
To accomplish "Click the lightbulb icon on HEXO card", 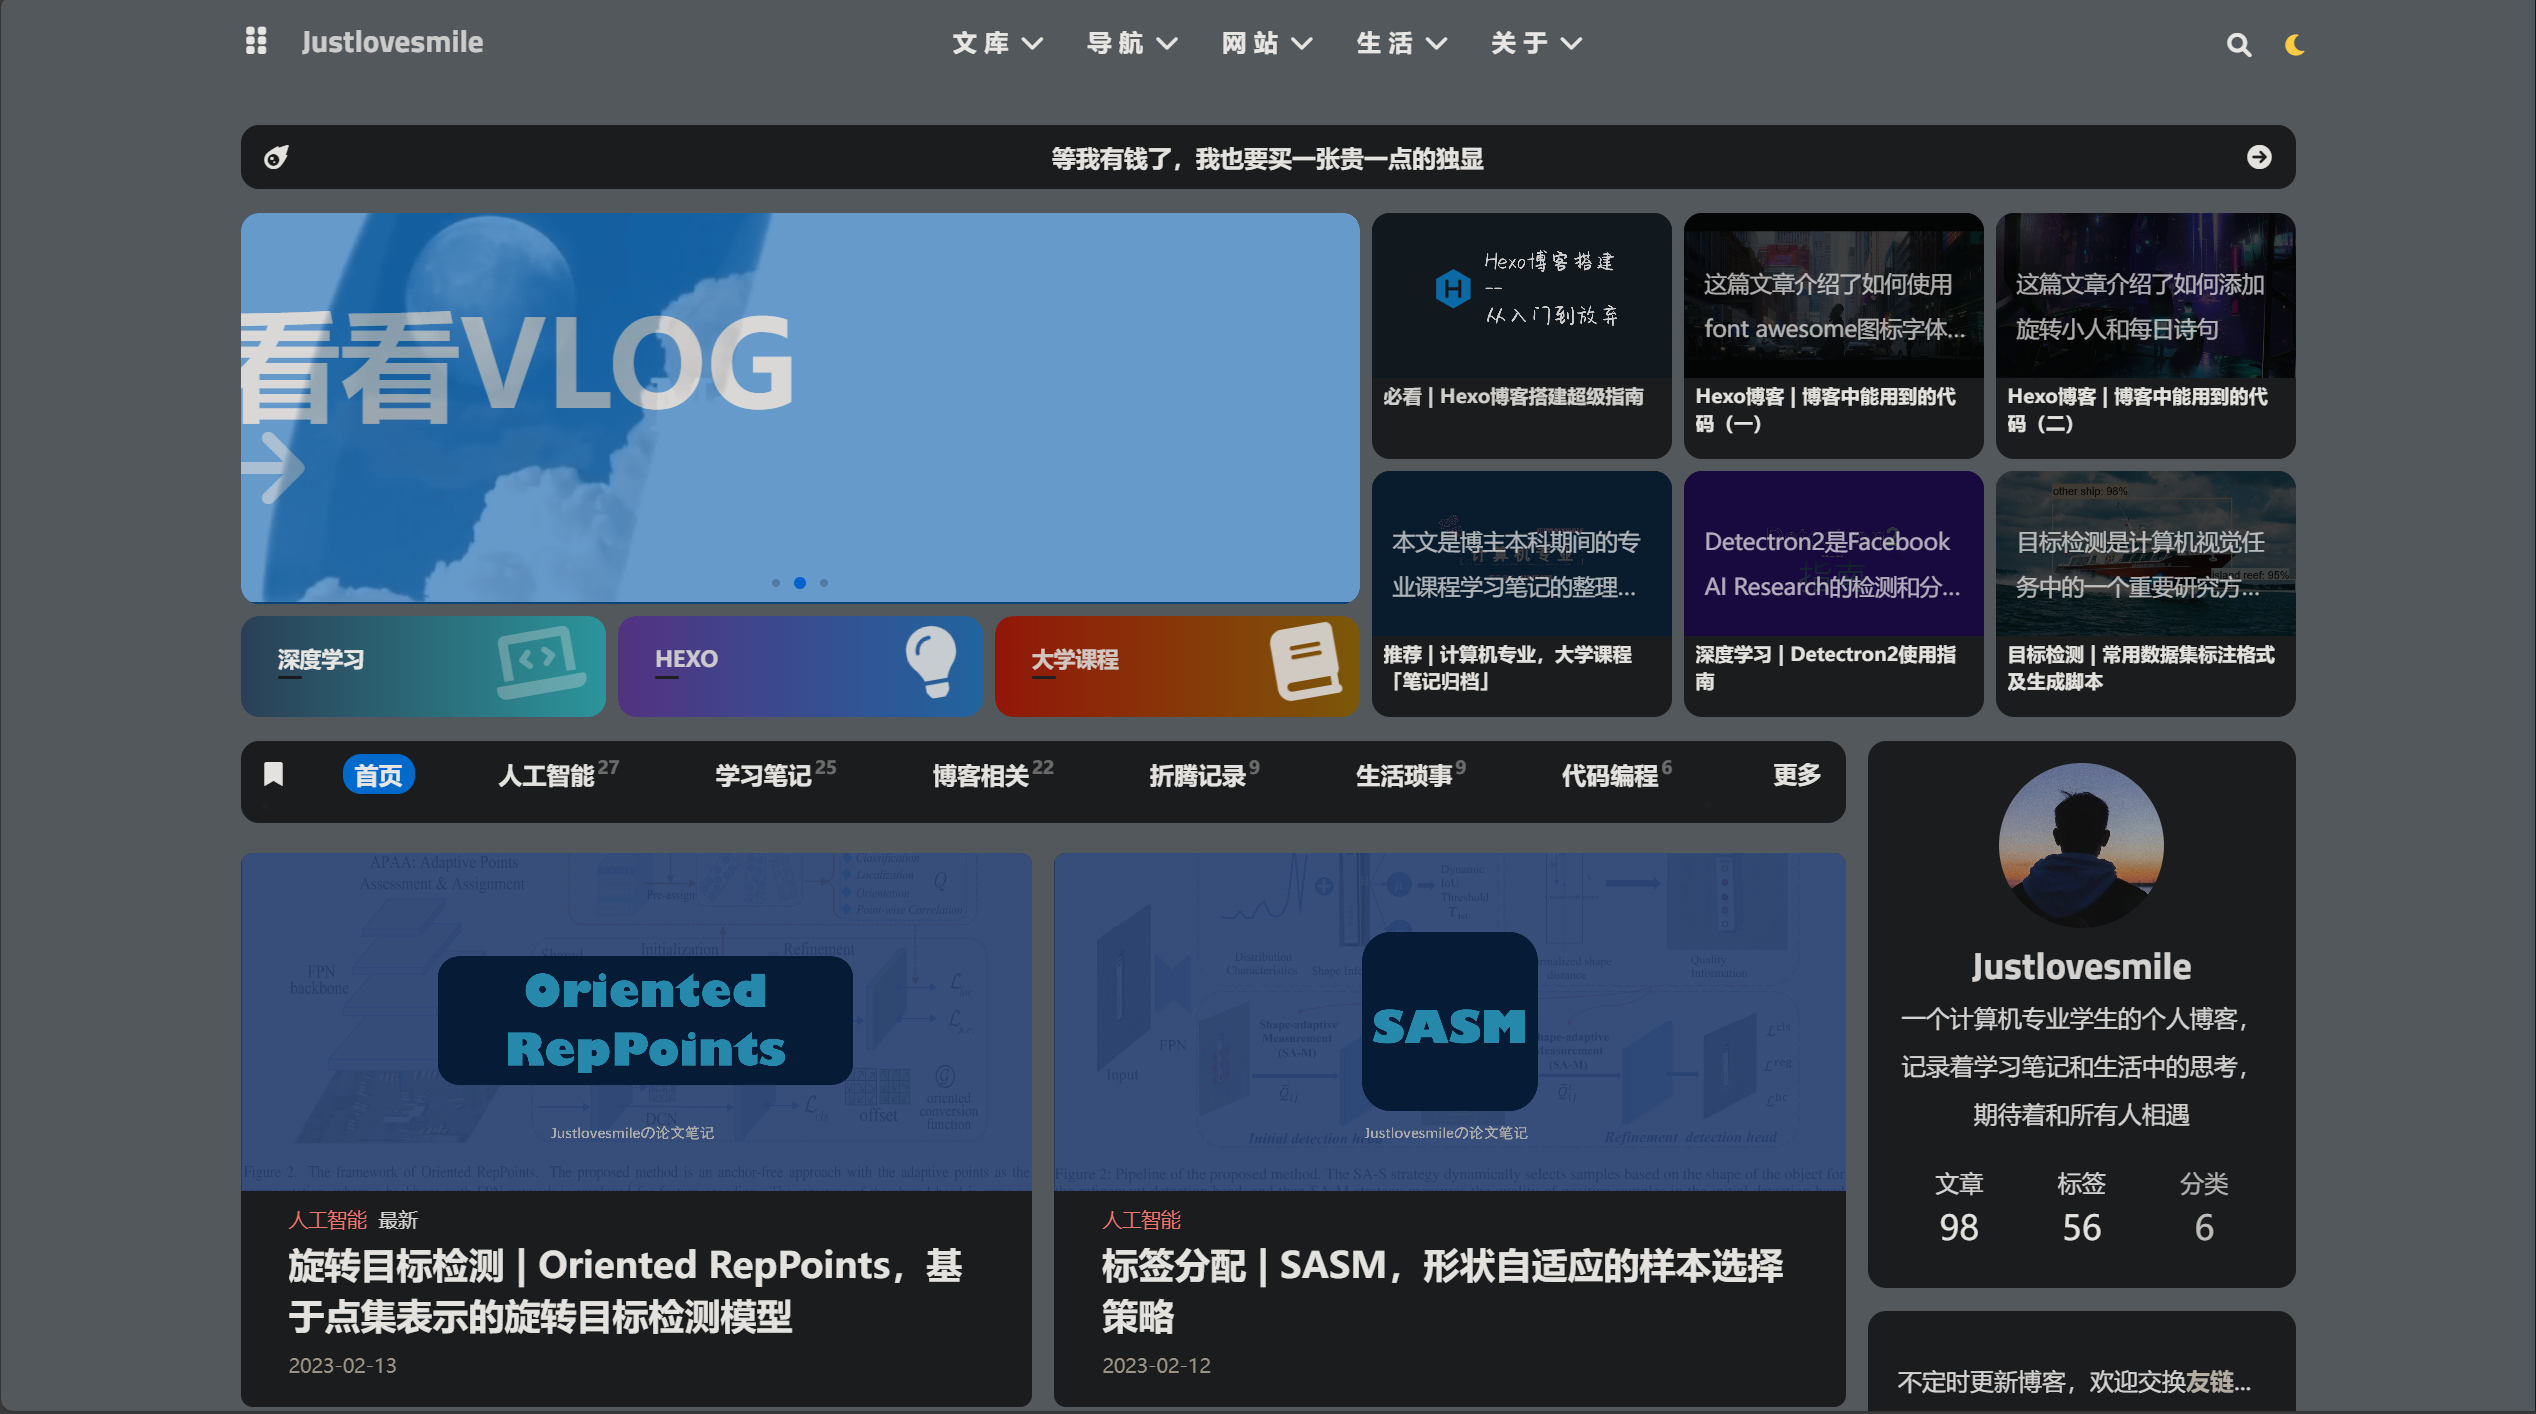I will 931,660.
